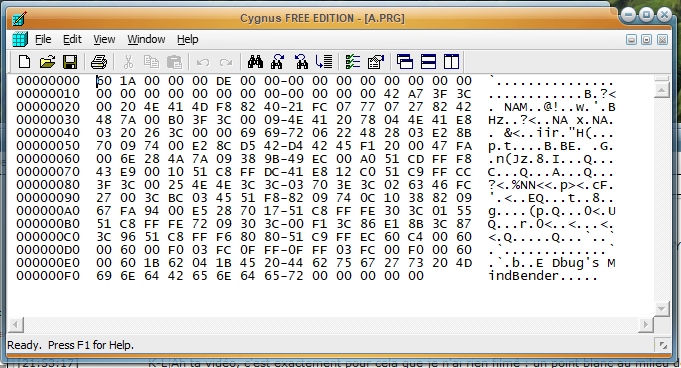Screen dimensions: 681x368
Task: Click the Find Next binoculars icon
Action: (278, 62)
